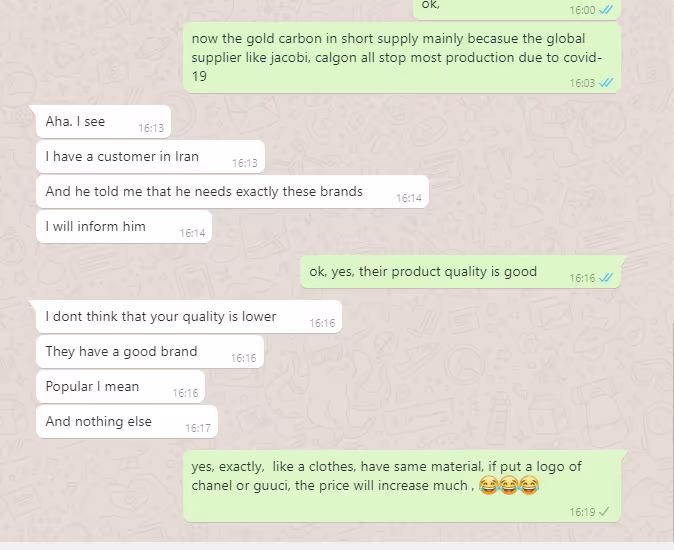Viewport: 674px width, 550px height.
Task: Click the 16:19 timestamp on the last message
Action: (x=582, y=512)
